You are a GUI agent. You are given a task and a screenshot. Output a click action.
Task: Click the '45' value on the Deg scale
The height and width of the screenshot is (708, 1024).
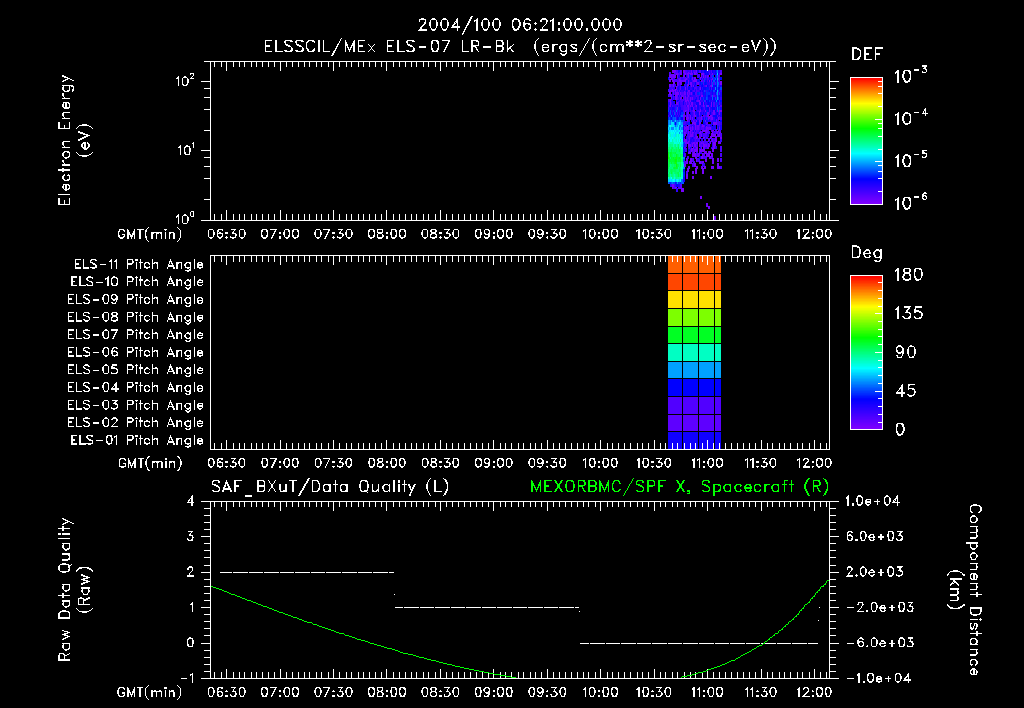click(x=906, y=391)
